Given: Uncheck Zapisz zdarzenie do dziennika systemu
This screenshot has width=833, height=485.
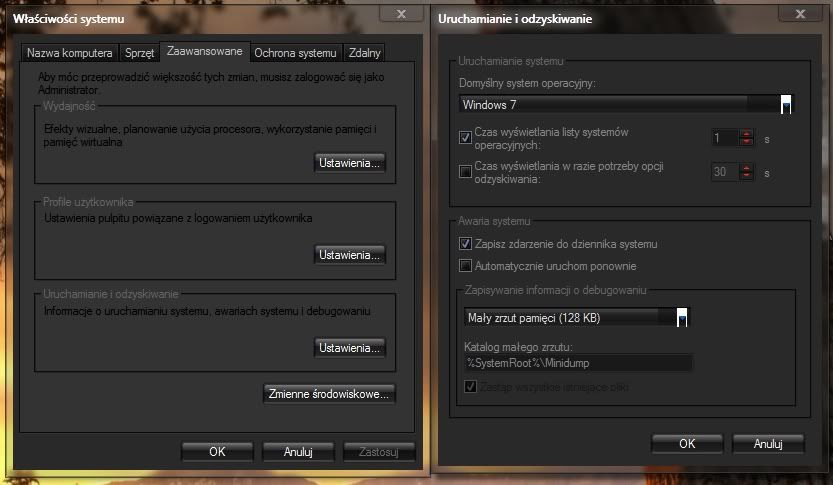Looking at the screenshot, I should tap(465, 244).
